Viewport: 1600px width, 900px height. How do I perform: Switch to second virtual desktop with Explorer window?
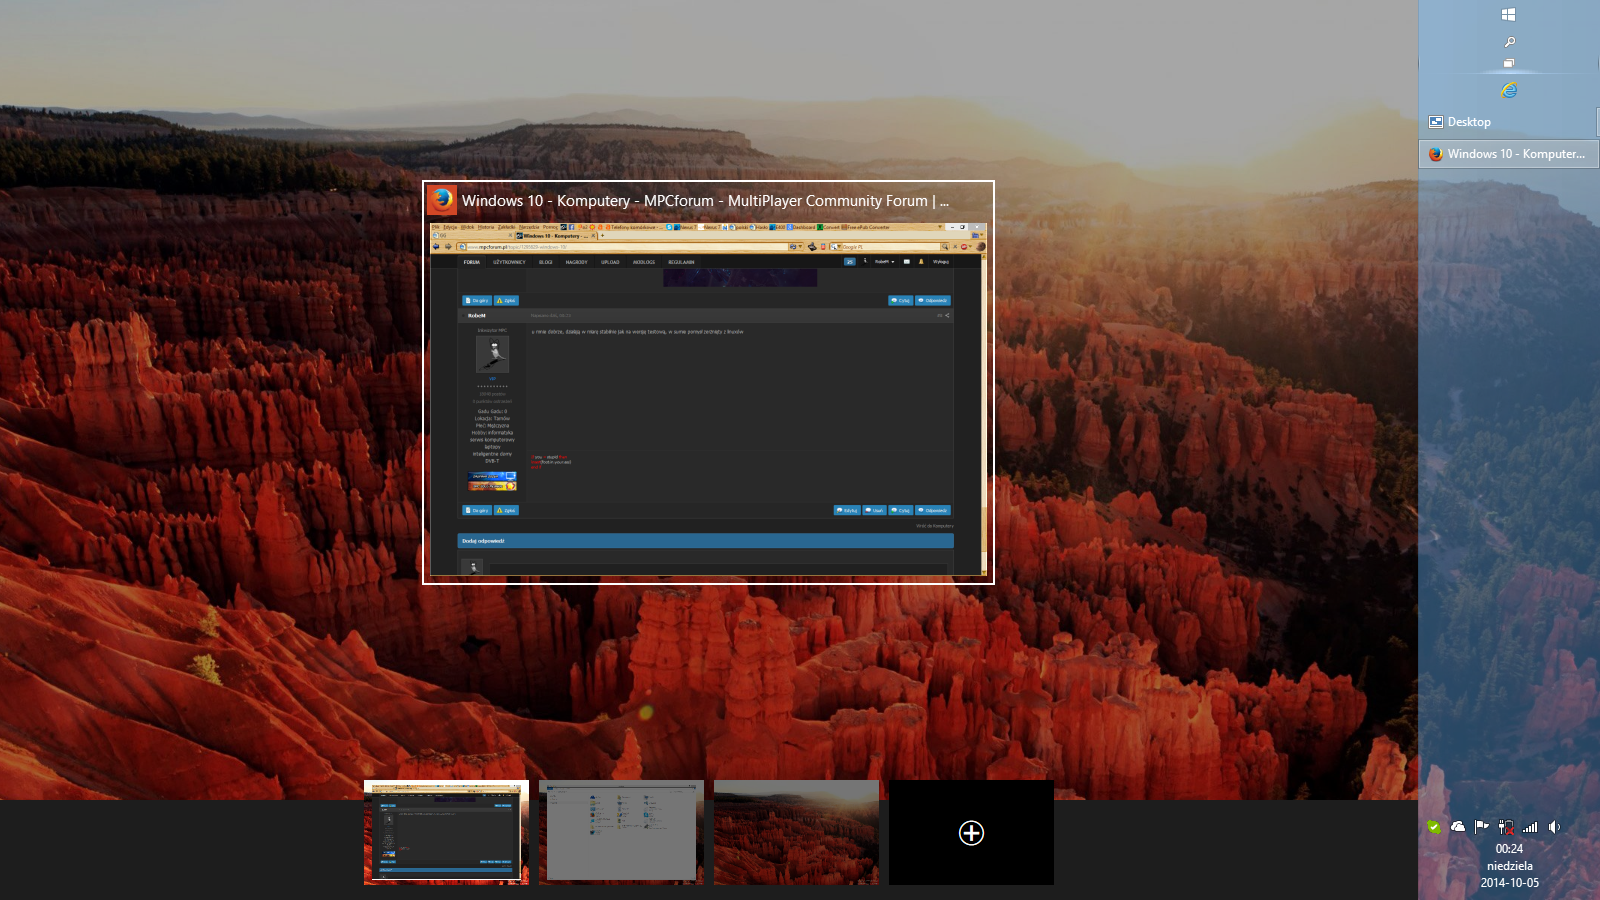[x=621, y=832]
